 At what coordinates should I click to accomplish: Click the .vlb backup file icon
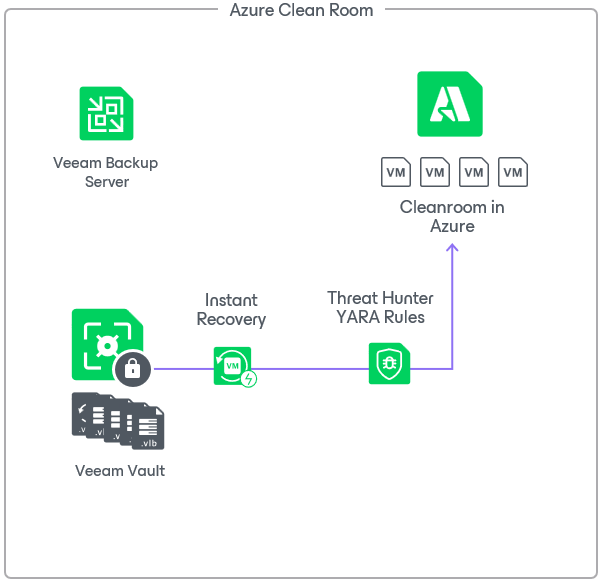[x=148, y=428]
